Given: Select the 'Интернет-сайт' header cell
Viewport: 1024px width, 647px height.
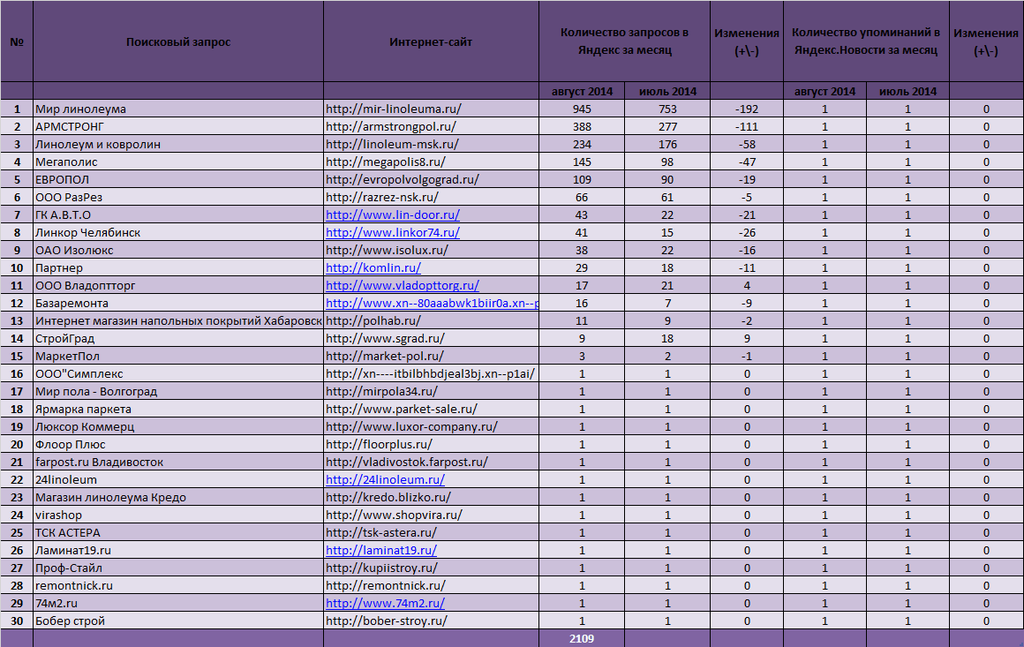Looking at the screenshot, I should point(431,42).
